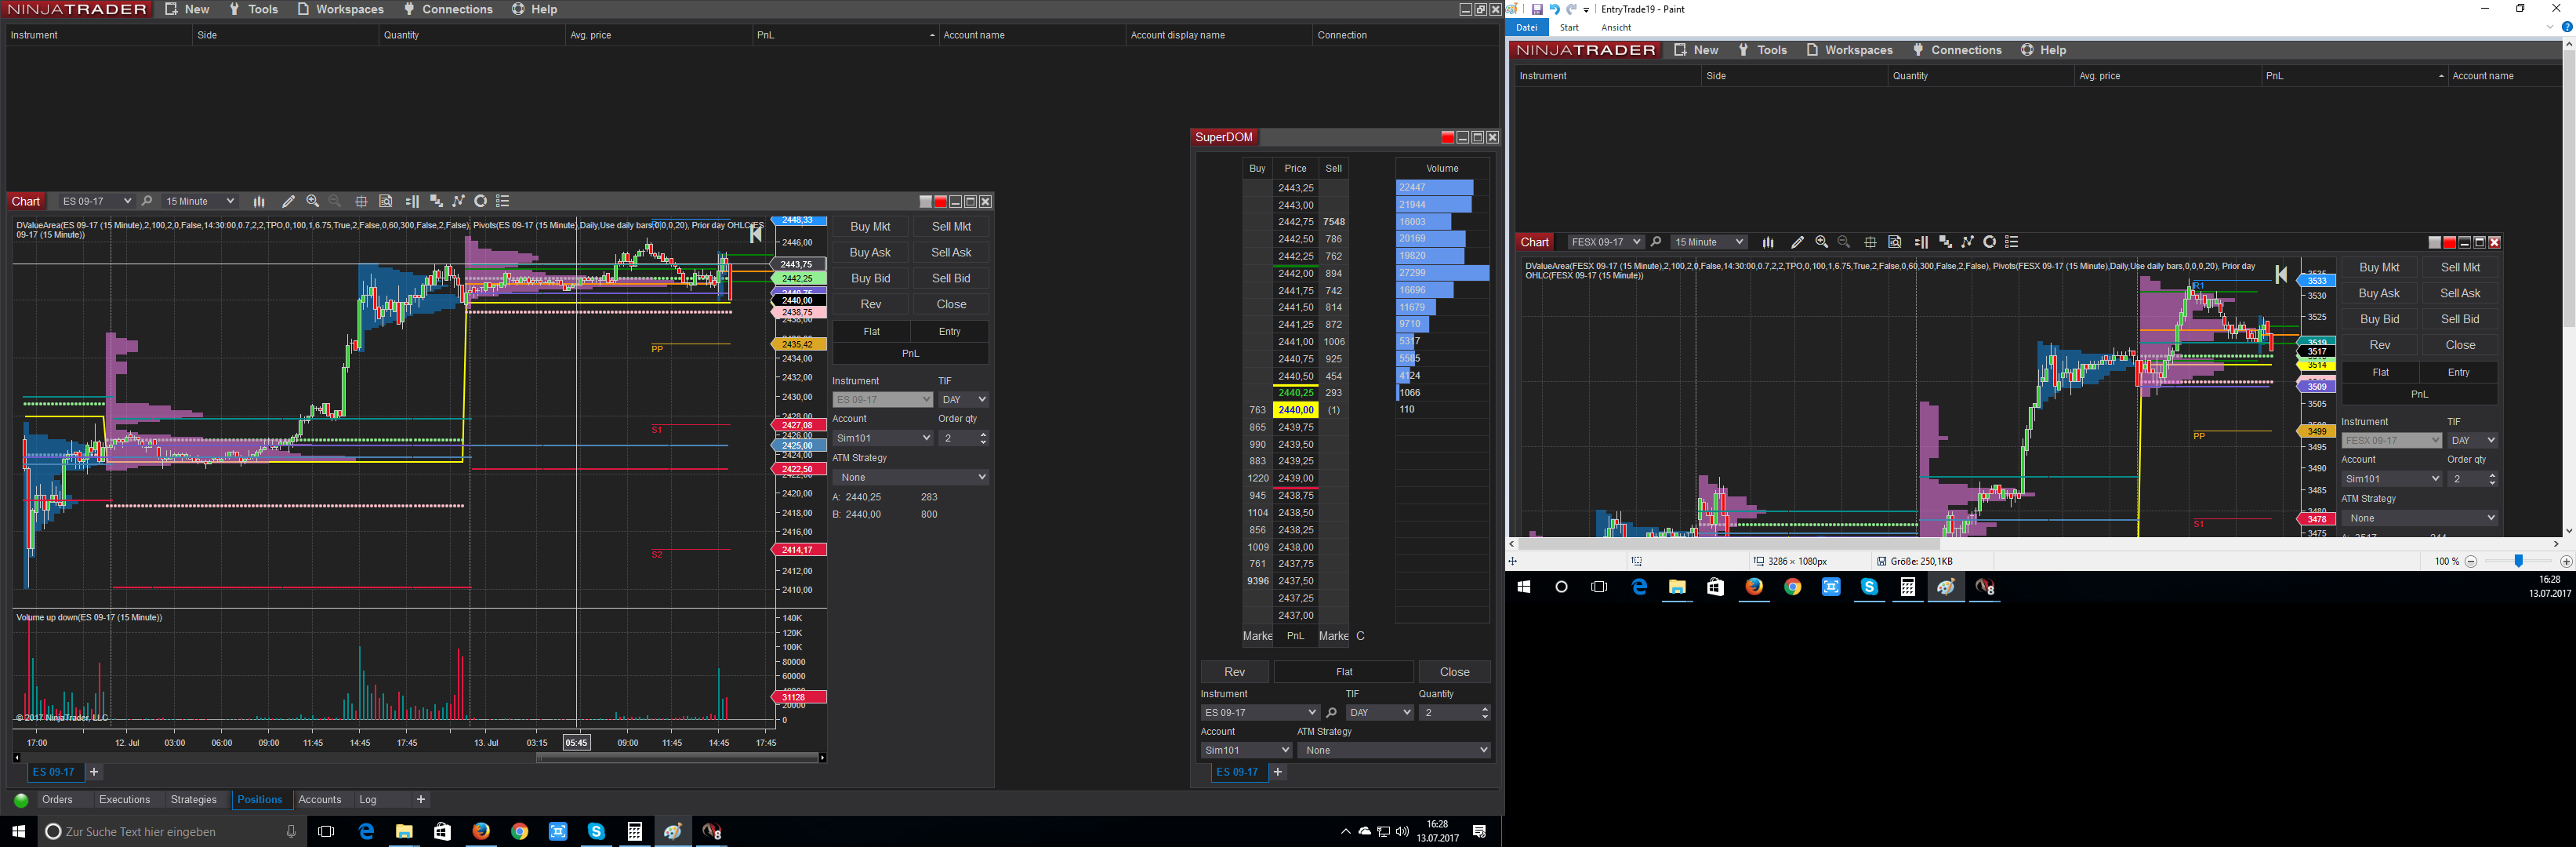The image size is (2576, 847).
Task: Click the Close button in the SuperDOM
Action: pos(1455,672)
